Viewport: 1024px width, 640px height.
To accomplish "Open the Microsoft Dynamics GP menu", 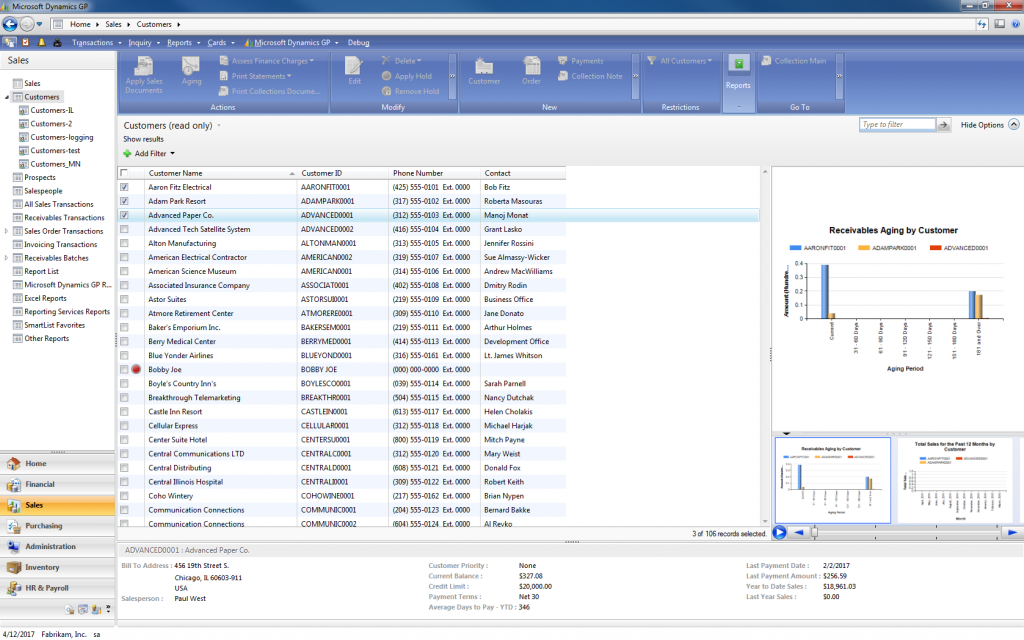I will click(x=291, y=42).
